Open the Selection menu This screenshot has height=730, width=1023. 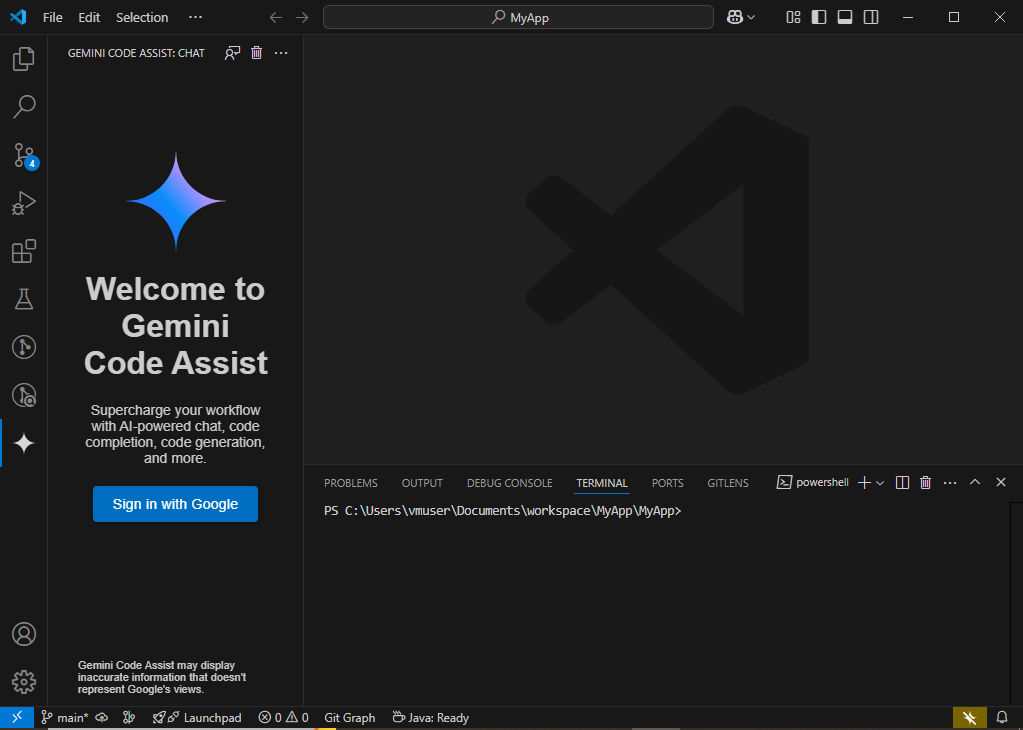pyautogui.click(x=142, y=18)
